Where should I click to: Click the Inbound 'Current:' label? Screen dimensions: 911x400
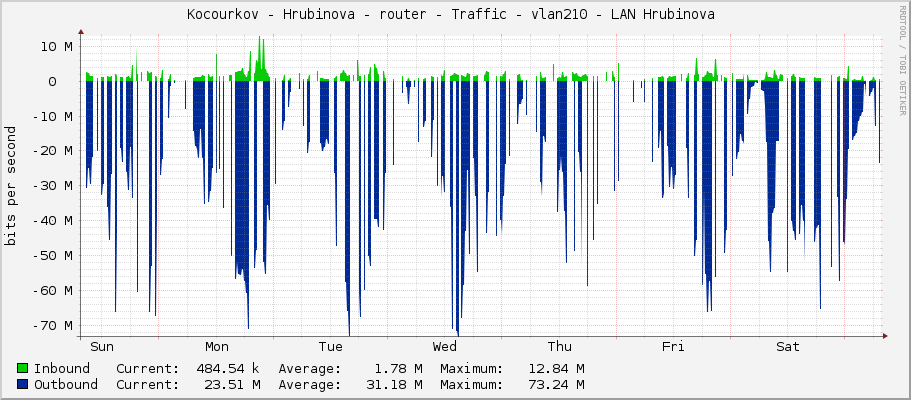(x=148, y=369)
